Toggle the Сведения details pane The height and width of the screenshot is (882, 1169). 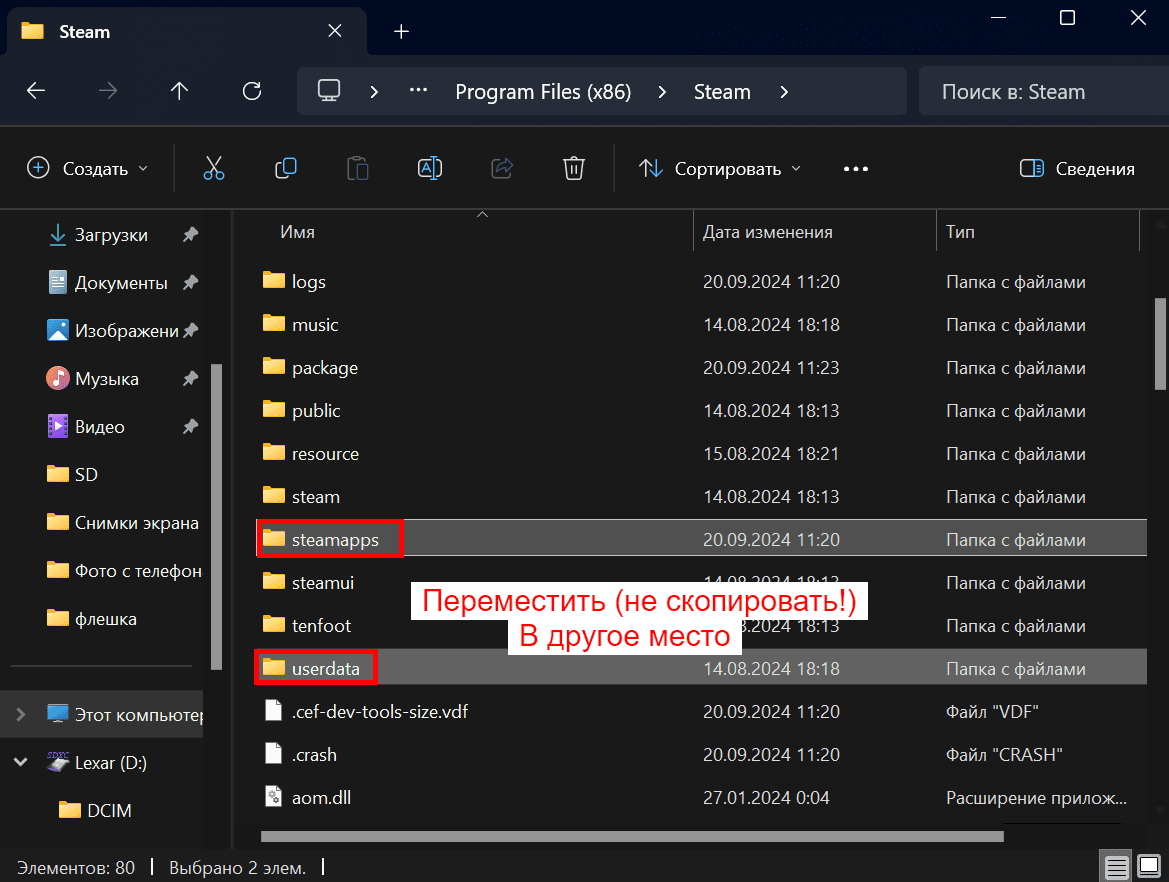tap(1077, 168)
